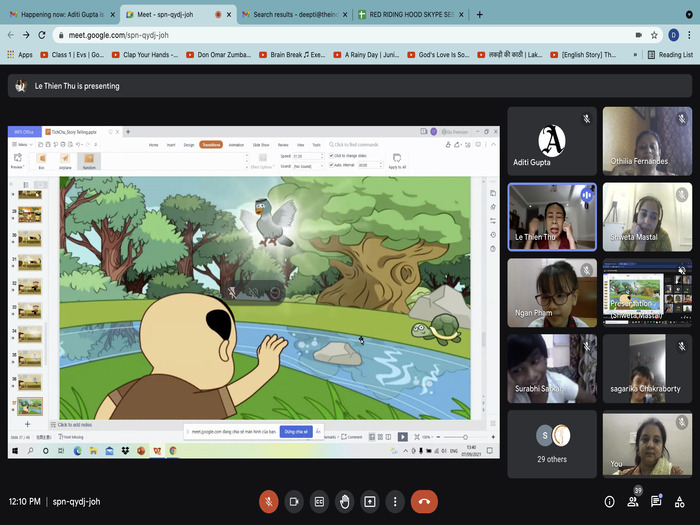Raise your hand in the meeting
This screenshot has height=525, width=700.
pyautogui.click(x=344, y=501)
